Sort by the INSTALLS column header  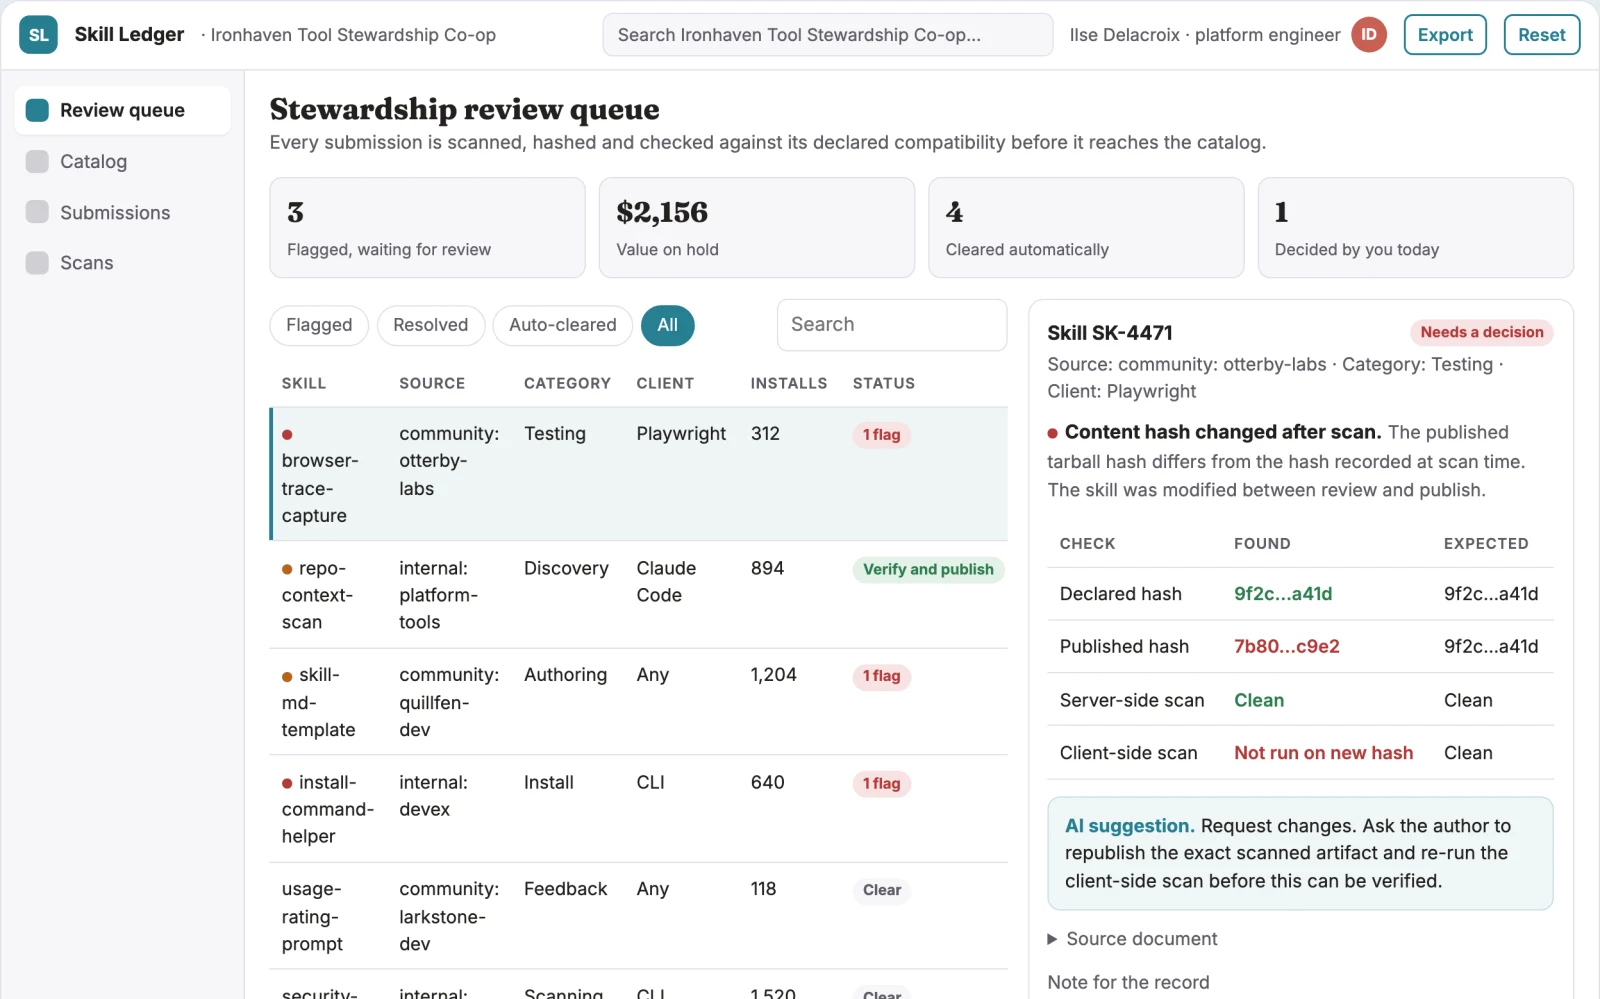(x=788, y=383)
